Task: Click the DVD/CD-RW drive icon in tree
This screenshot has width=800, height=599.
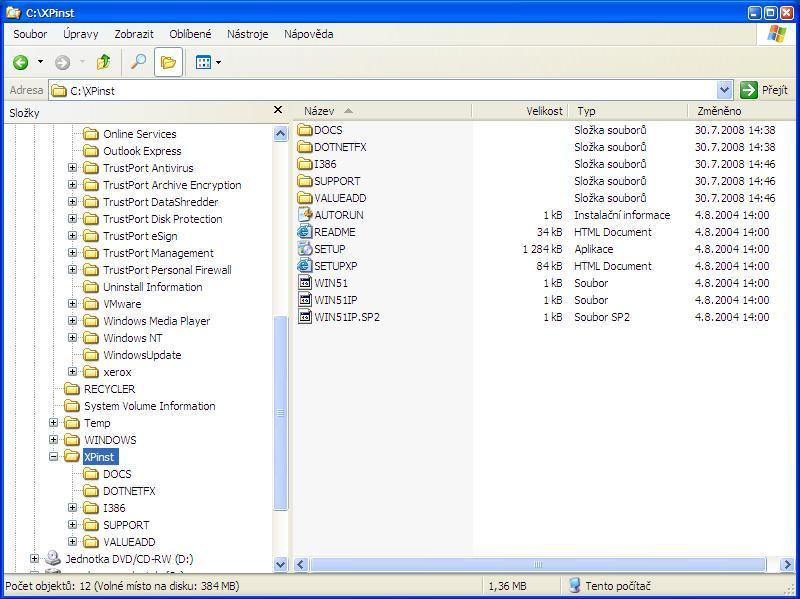Action: pos(53,559)
